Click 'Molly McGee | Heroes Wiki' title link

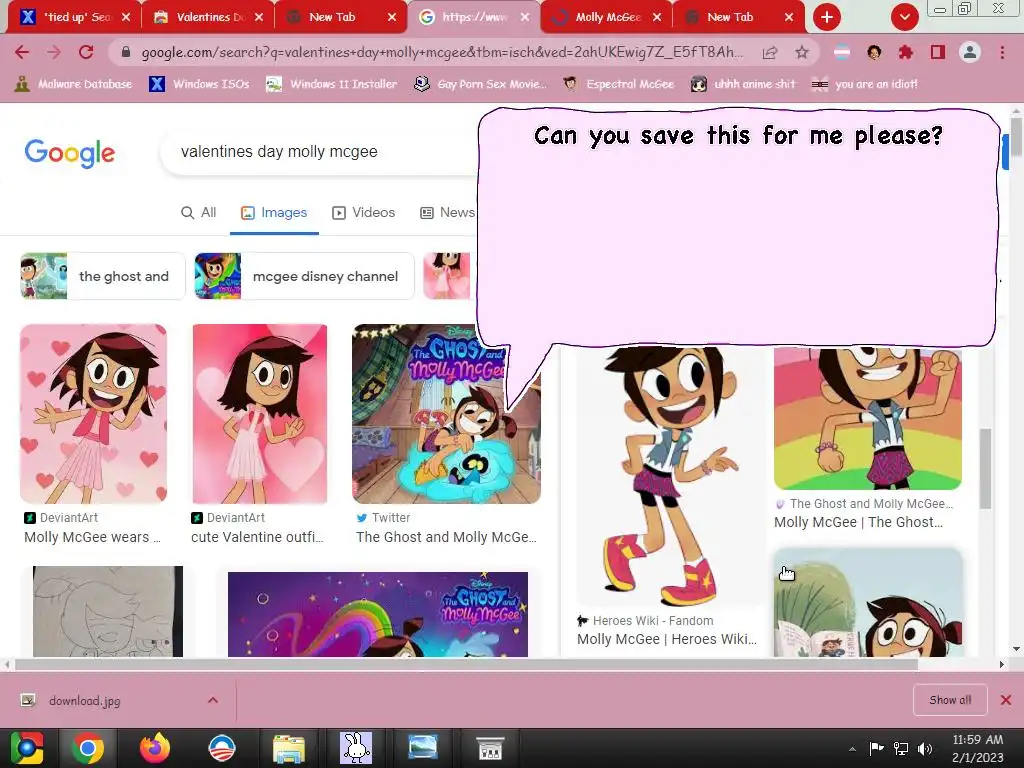tap(667, 639)
